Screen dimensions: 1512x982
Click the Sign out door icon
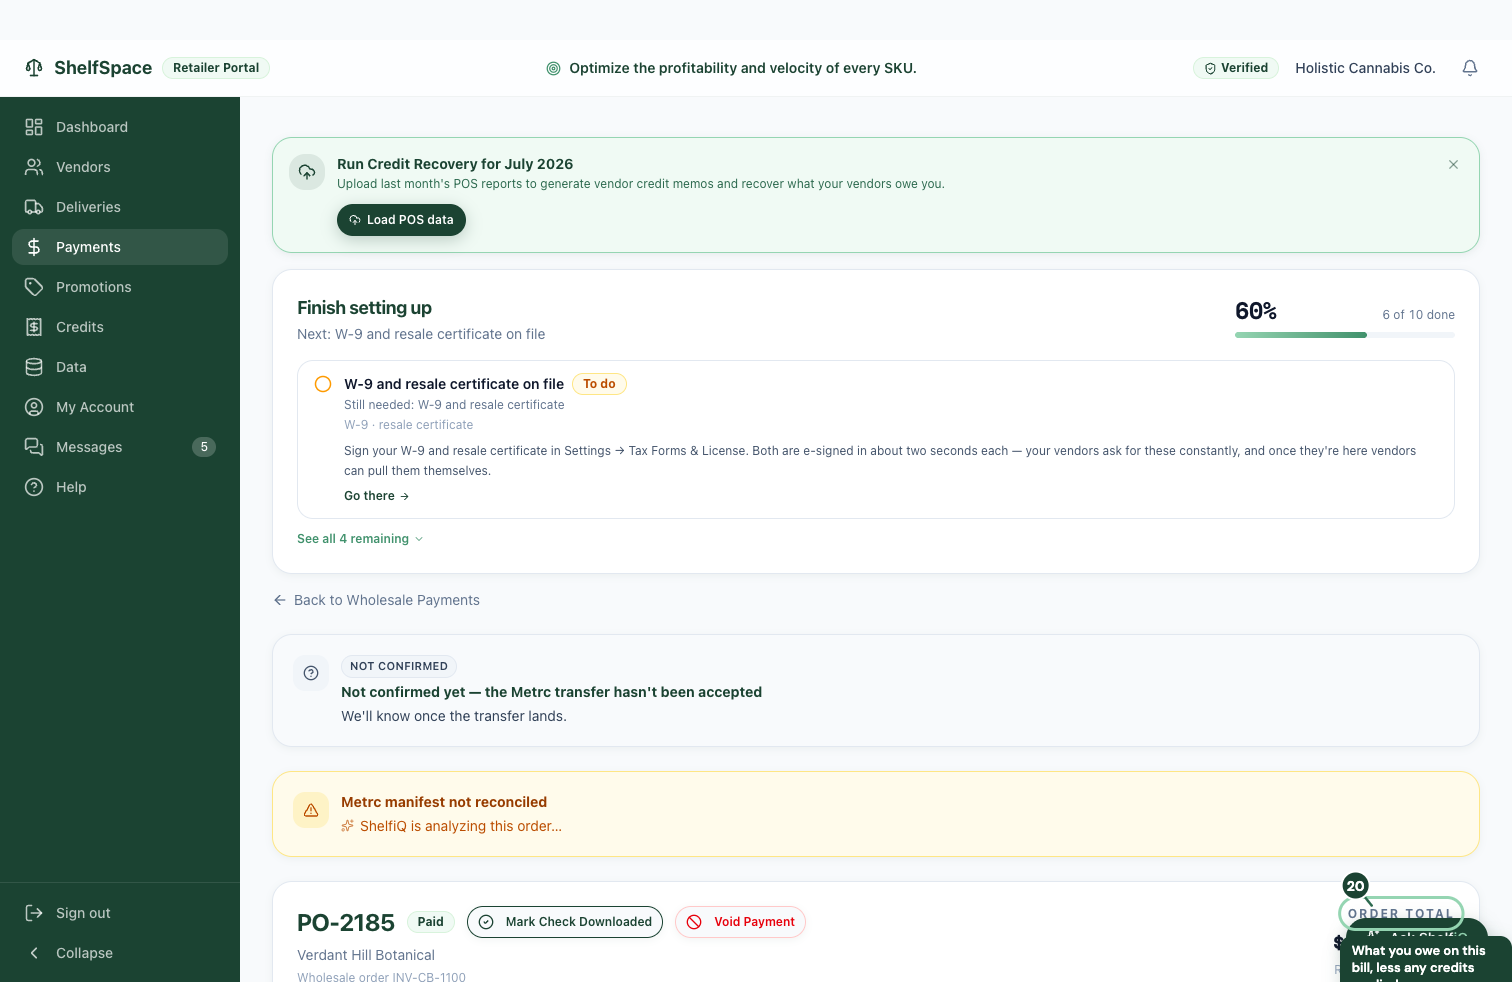pos(34,913)
